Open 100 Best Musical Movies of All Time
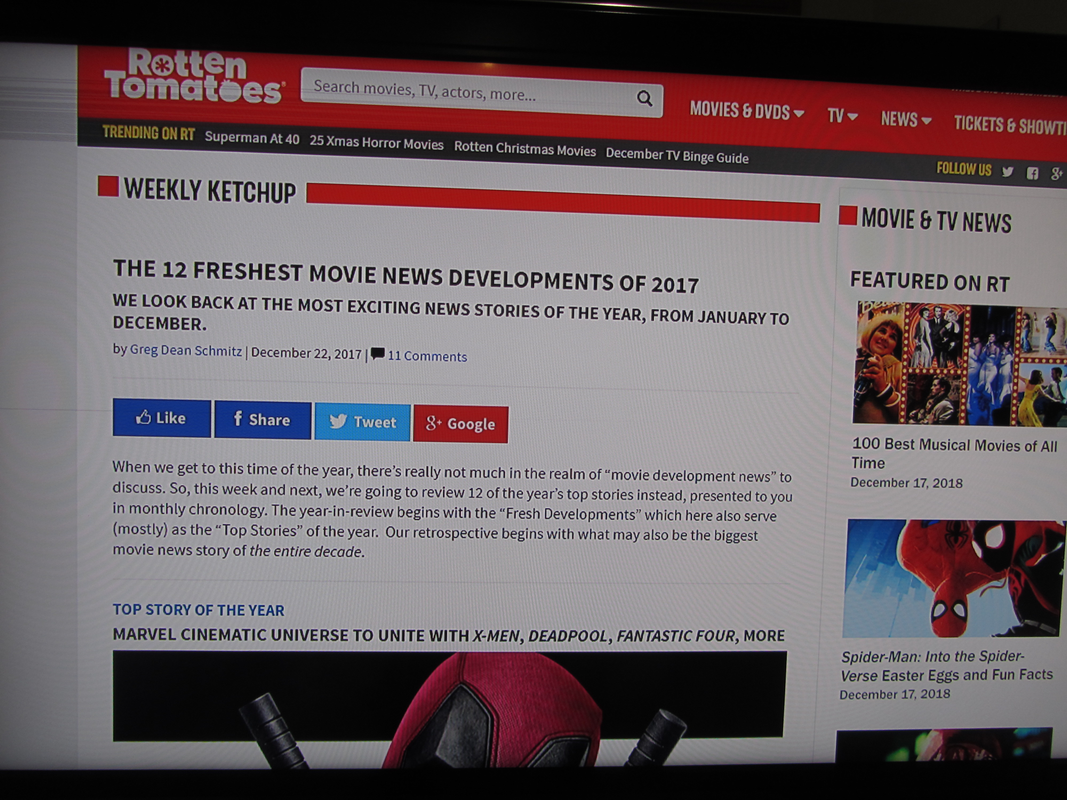 tap(954, 454)
